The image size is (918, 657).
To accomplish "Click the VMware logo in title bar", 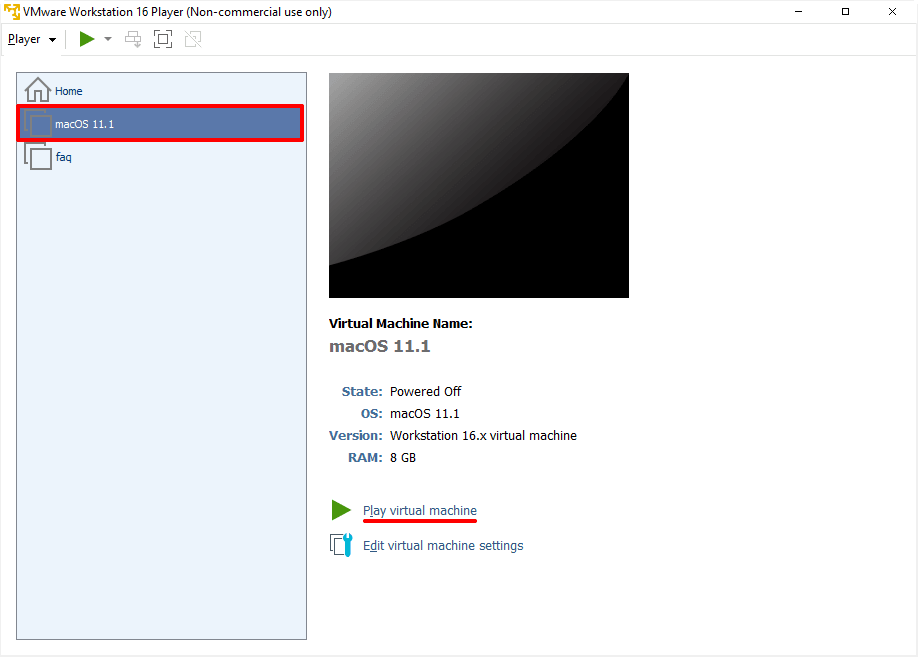I will coord(12,12).
